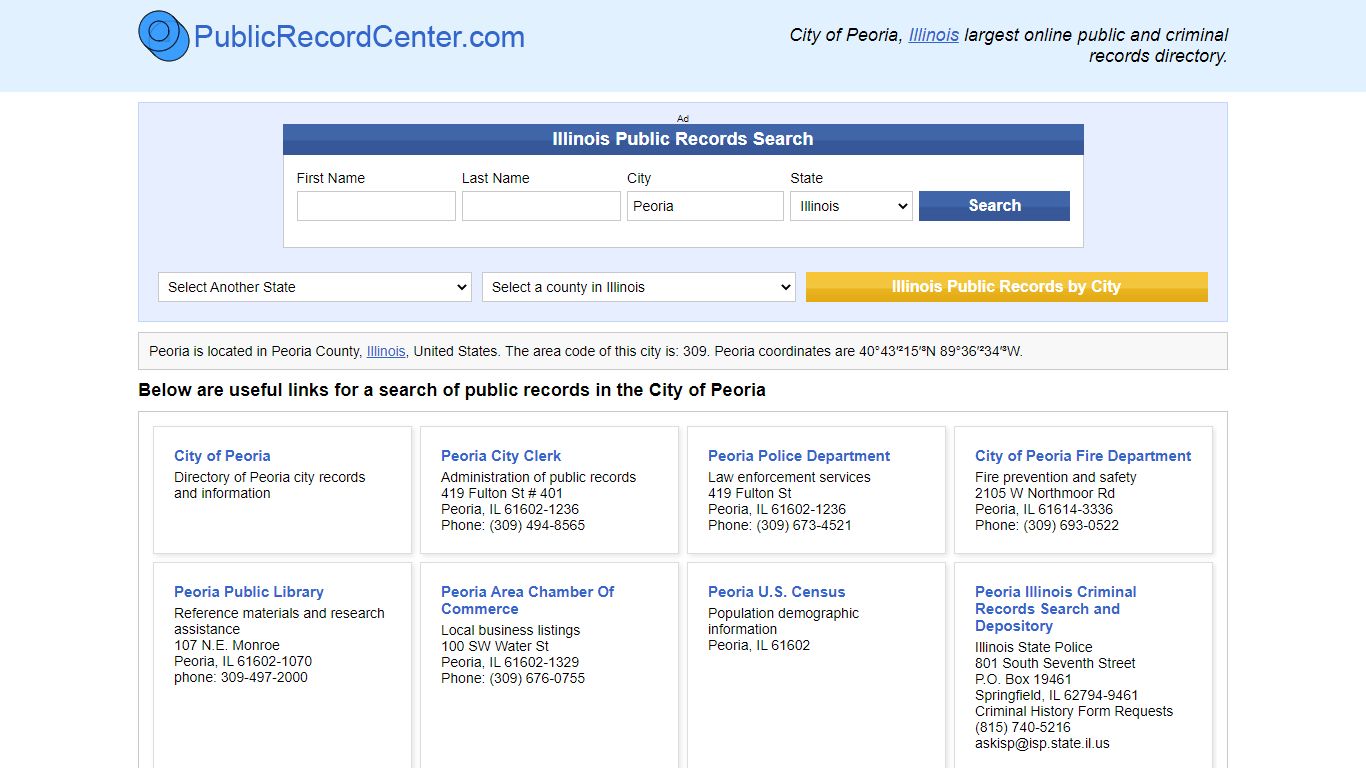
Task: Click the State label above dropdown
Action: [807, 178]
